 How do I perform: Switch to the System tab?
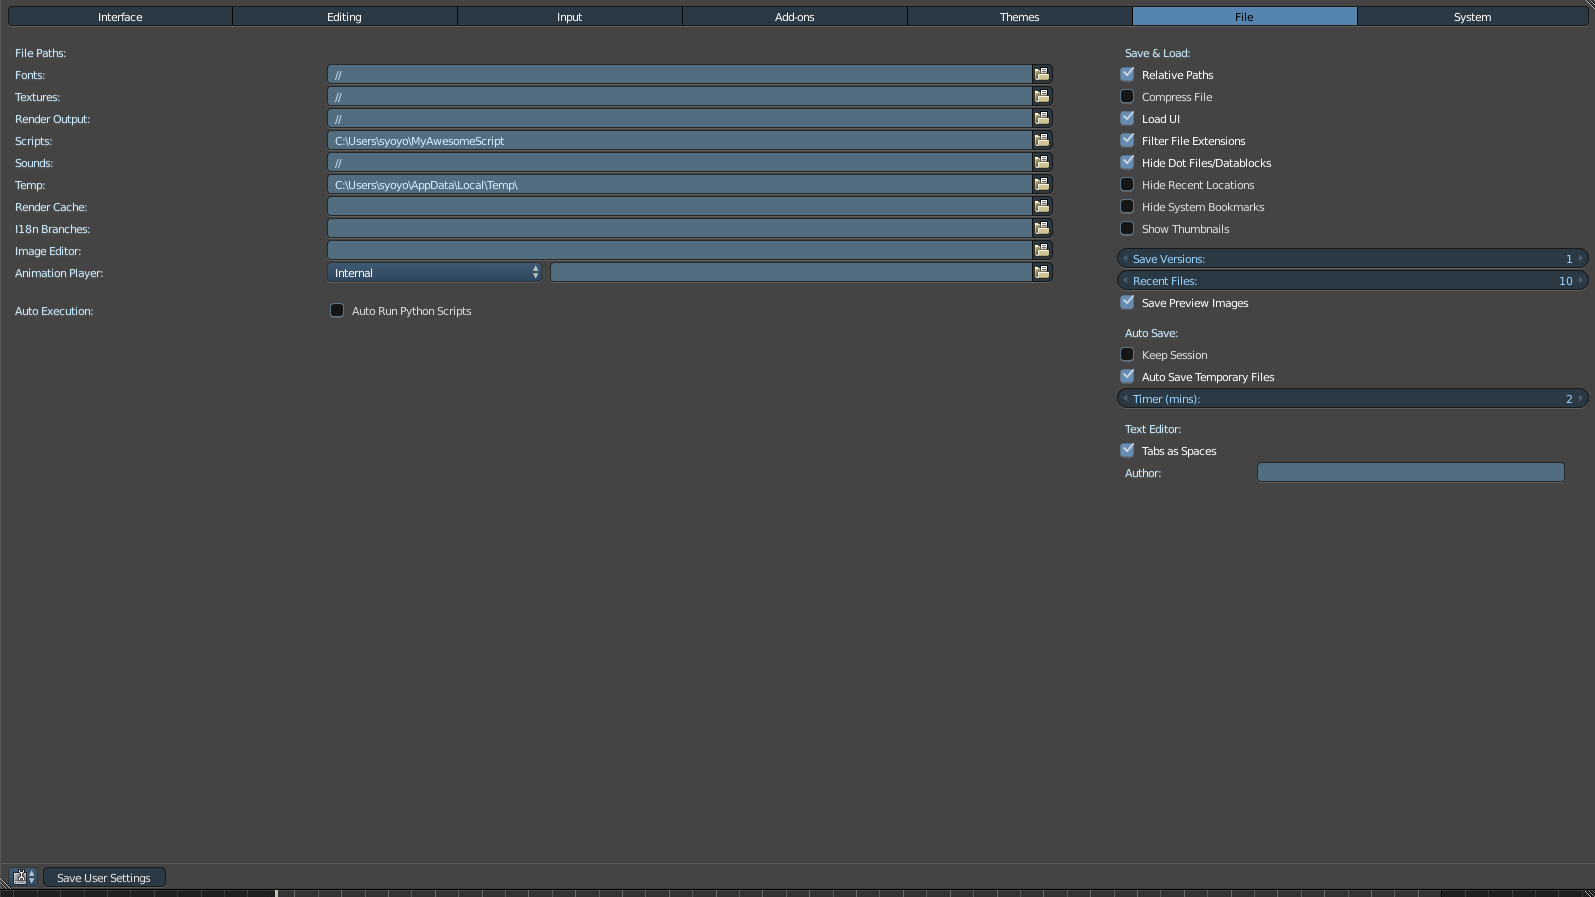1472,17
